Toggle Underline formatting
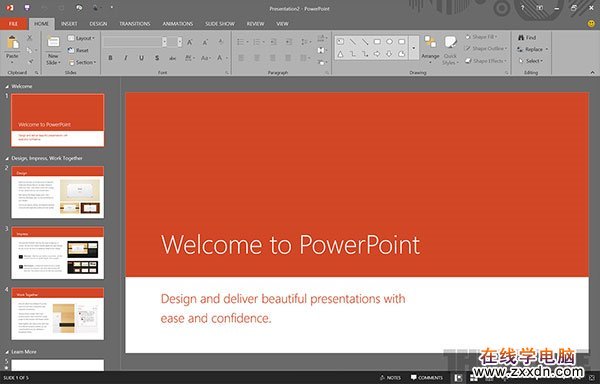 point(142,58)
